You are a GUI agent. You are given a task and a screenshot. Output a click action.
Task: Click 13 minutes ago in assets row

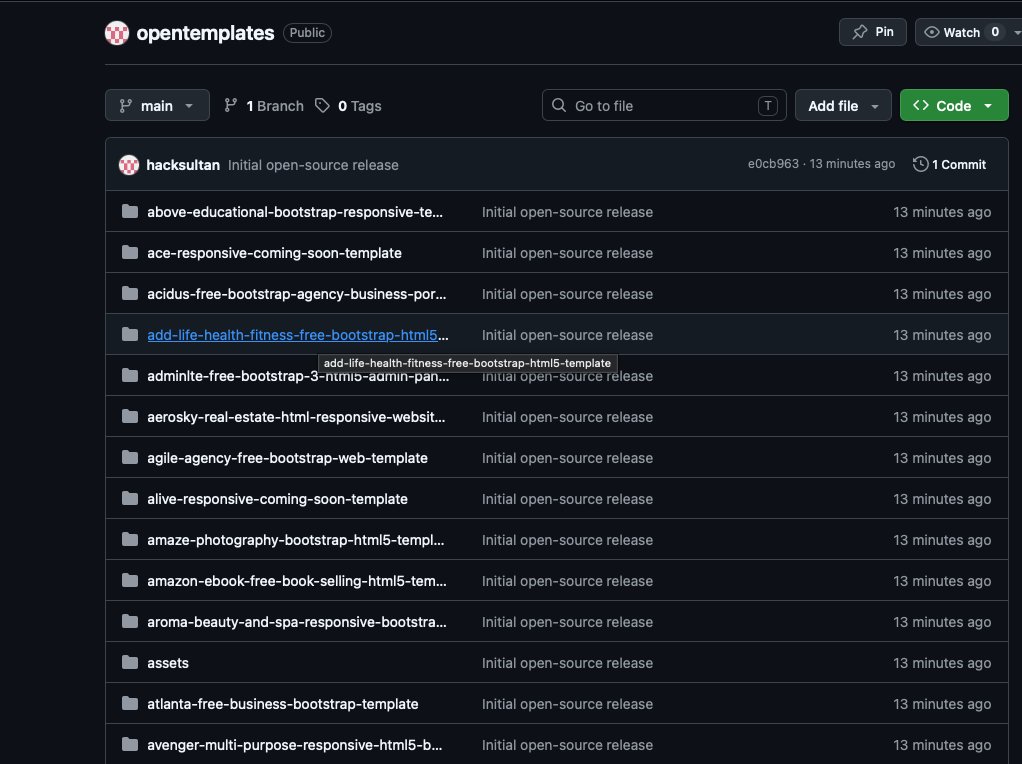[942, 664]
